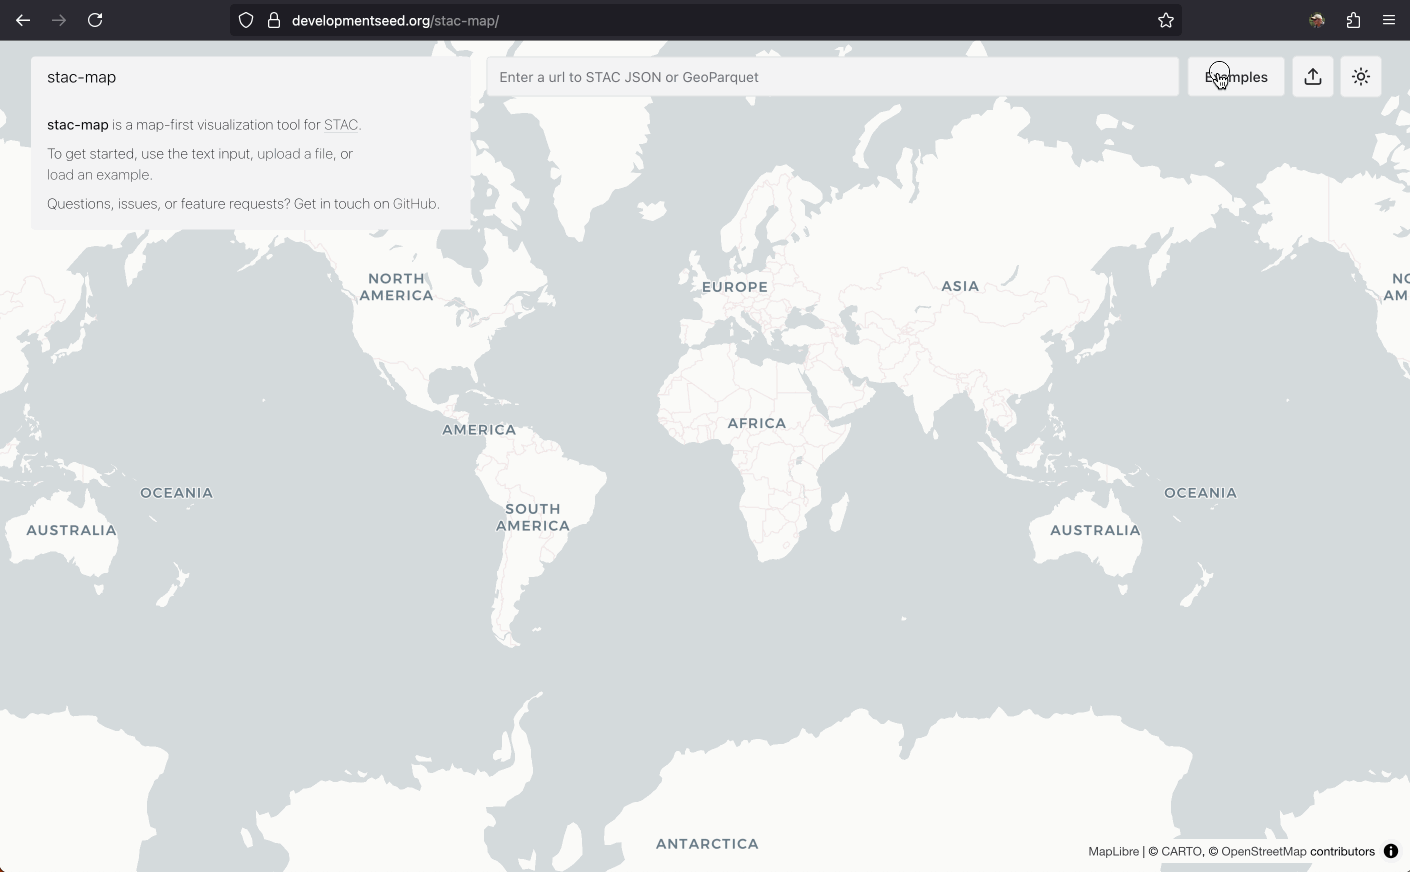1410x872 pixels.
Task: Click the "upload a file" link
Action: click(x=297, y=154)
